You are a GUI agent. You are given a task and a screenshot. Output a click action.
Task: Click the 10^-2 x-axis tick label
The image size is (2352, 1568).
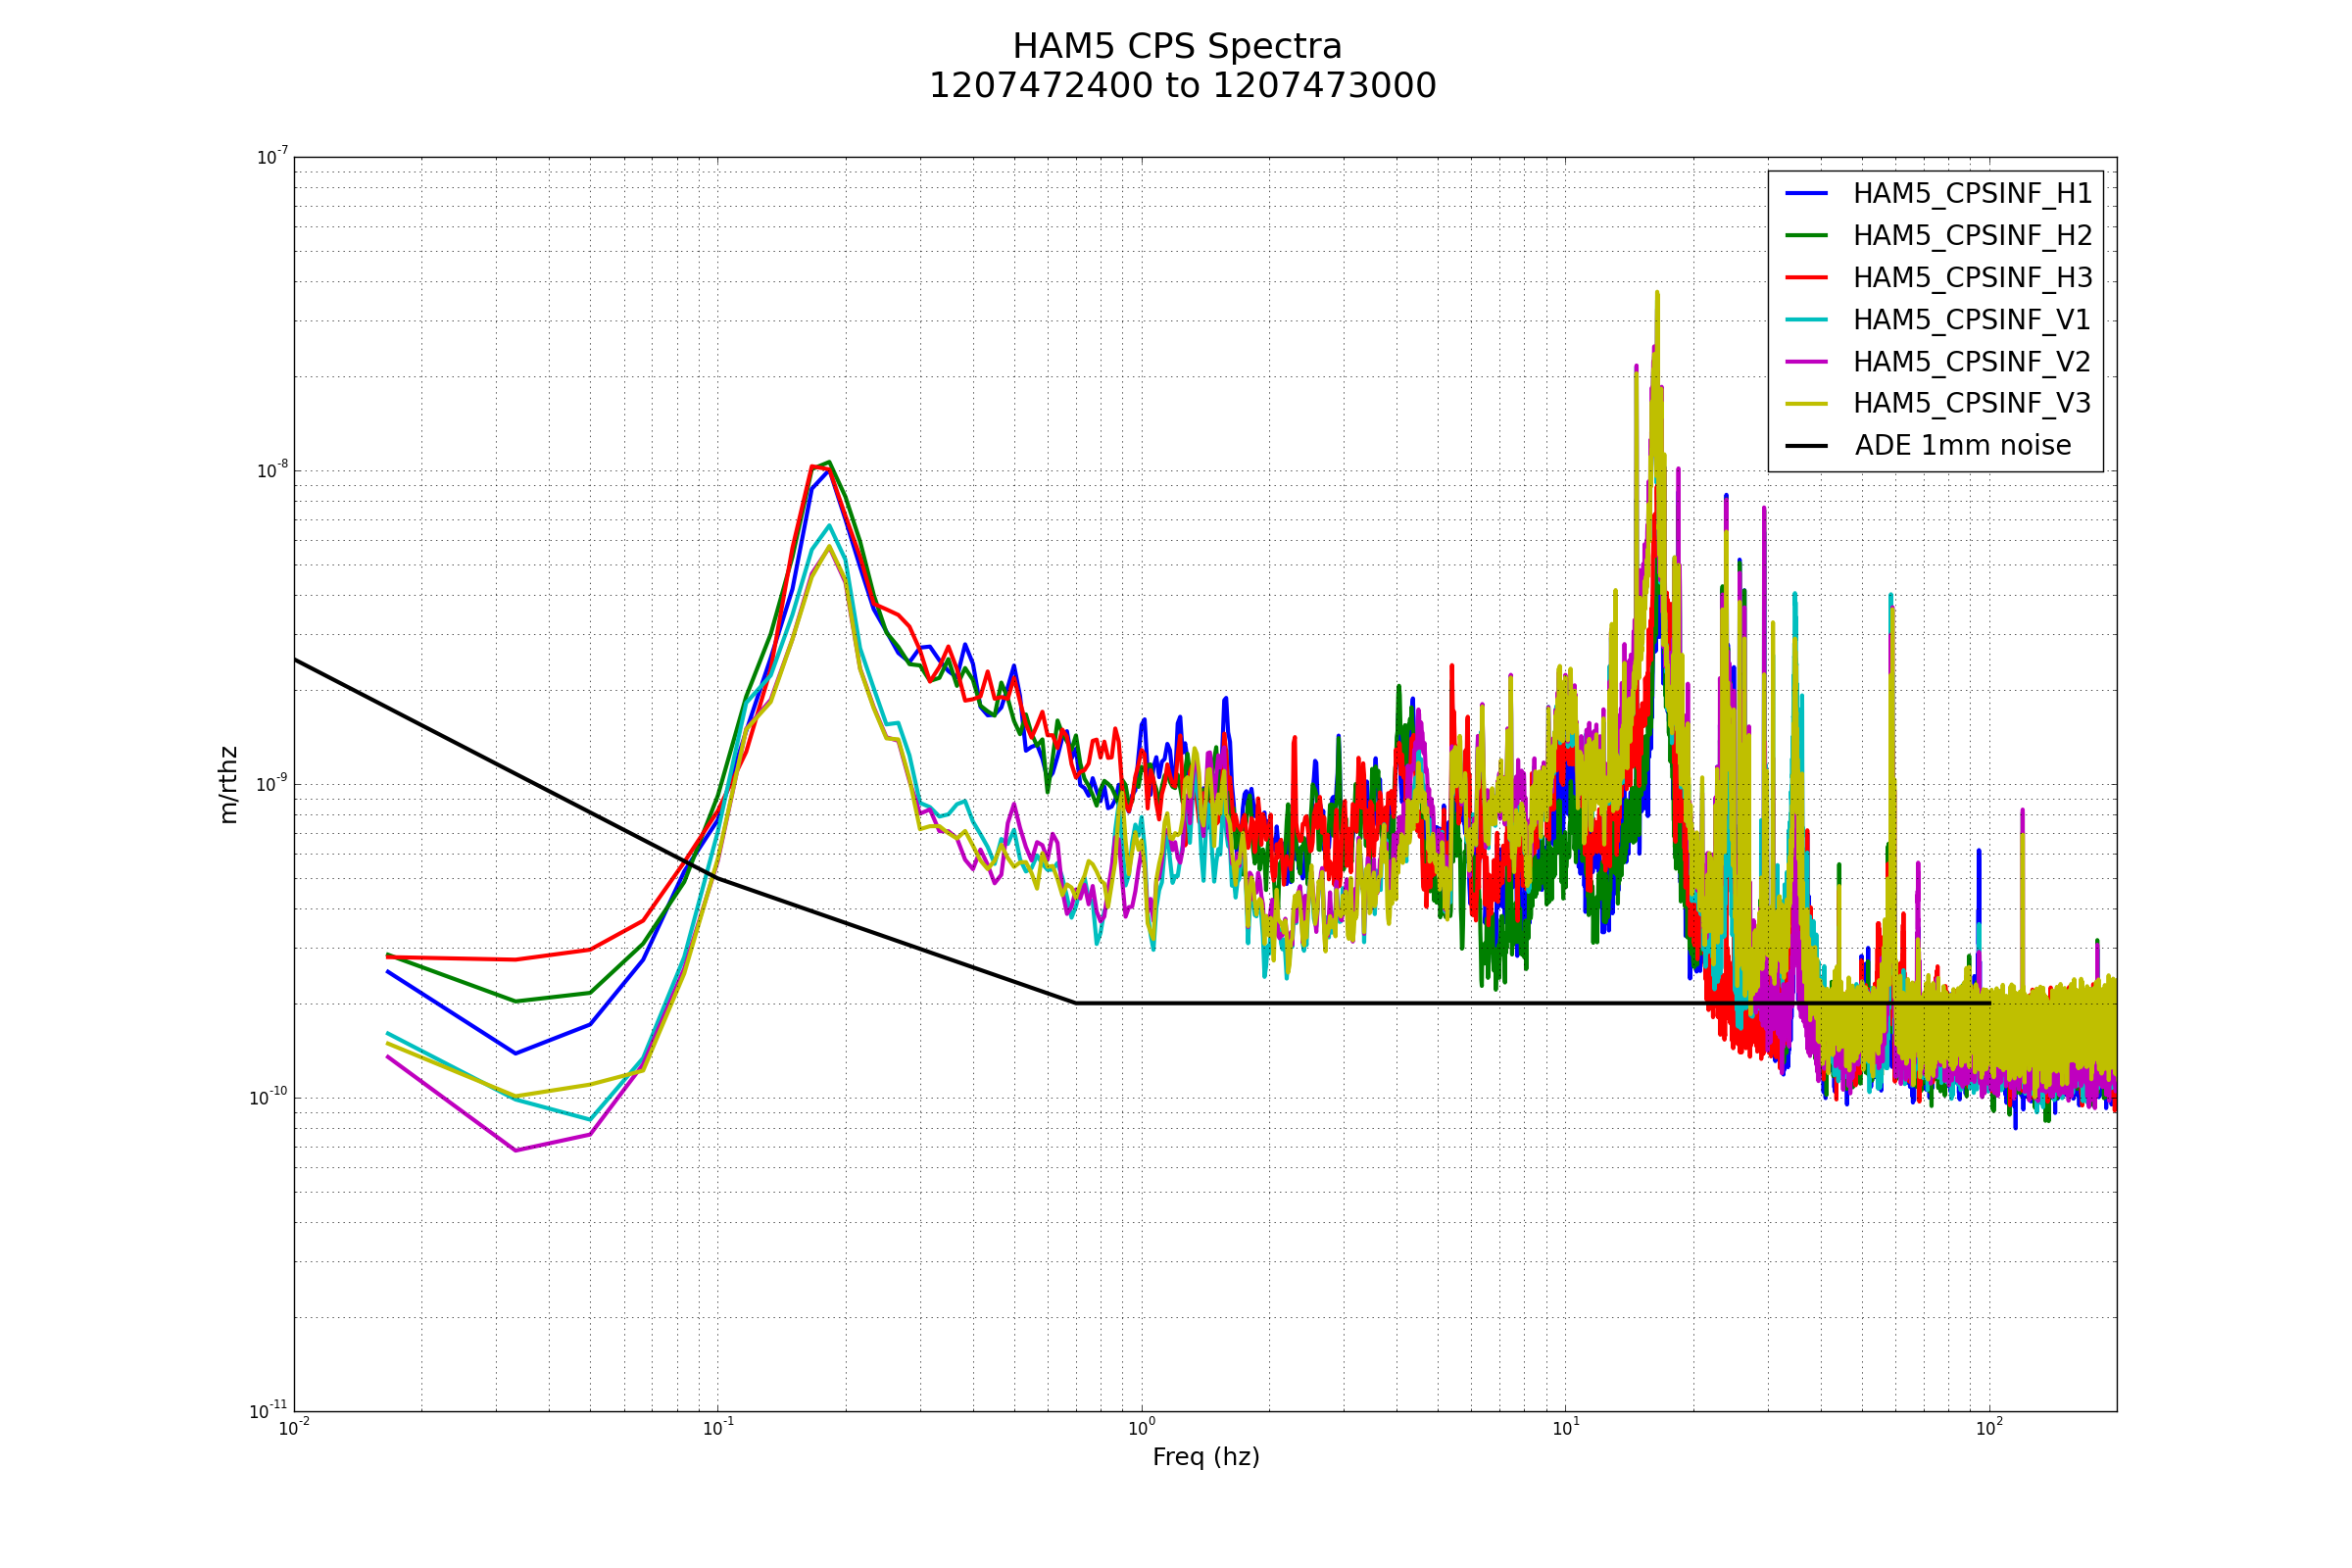click(x=294, y=1429)
